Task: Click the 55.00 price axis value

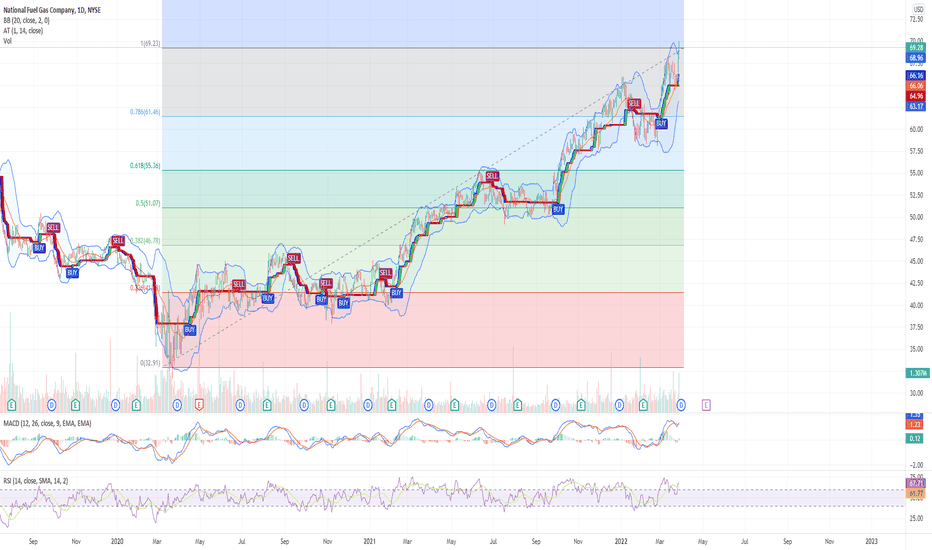Action: click(916, 173)
